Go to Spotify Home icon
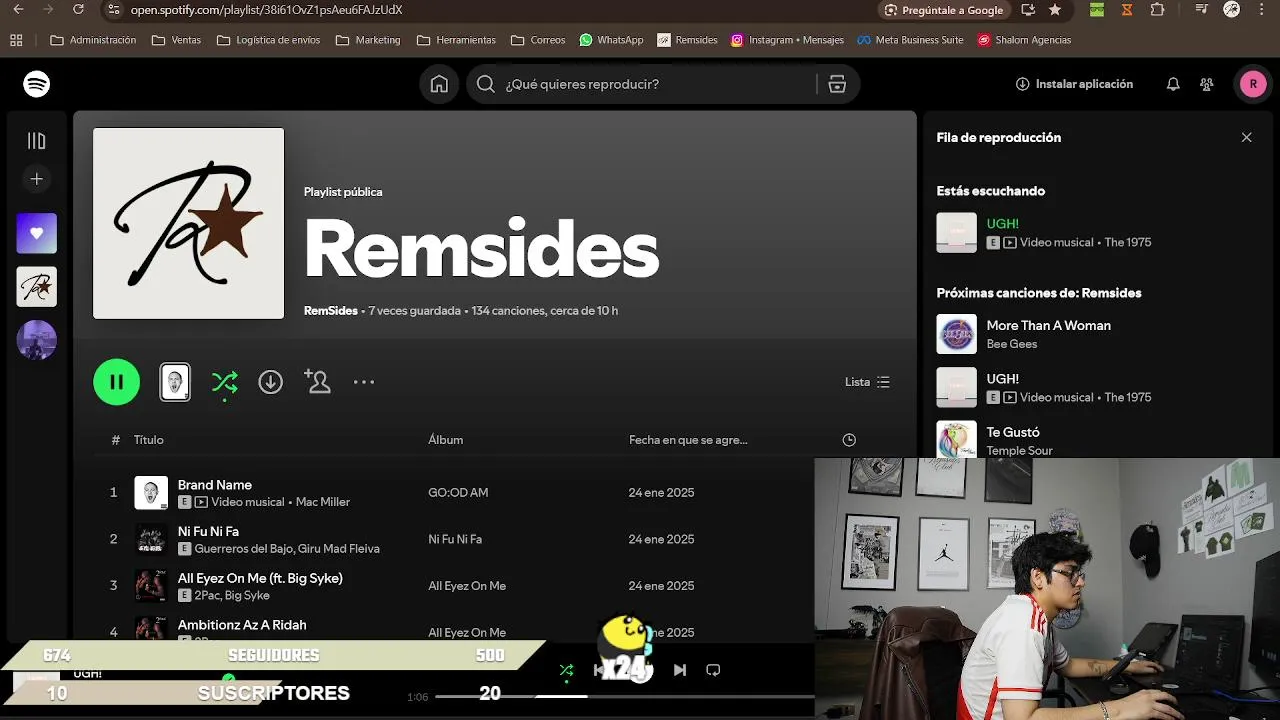The height and width of the screenshot is (720, 1280). pyautogui.click(x=439, y=84)
